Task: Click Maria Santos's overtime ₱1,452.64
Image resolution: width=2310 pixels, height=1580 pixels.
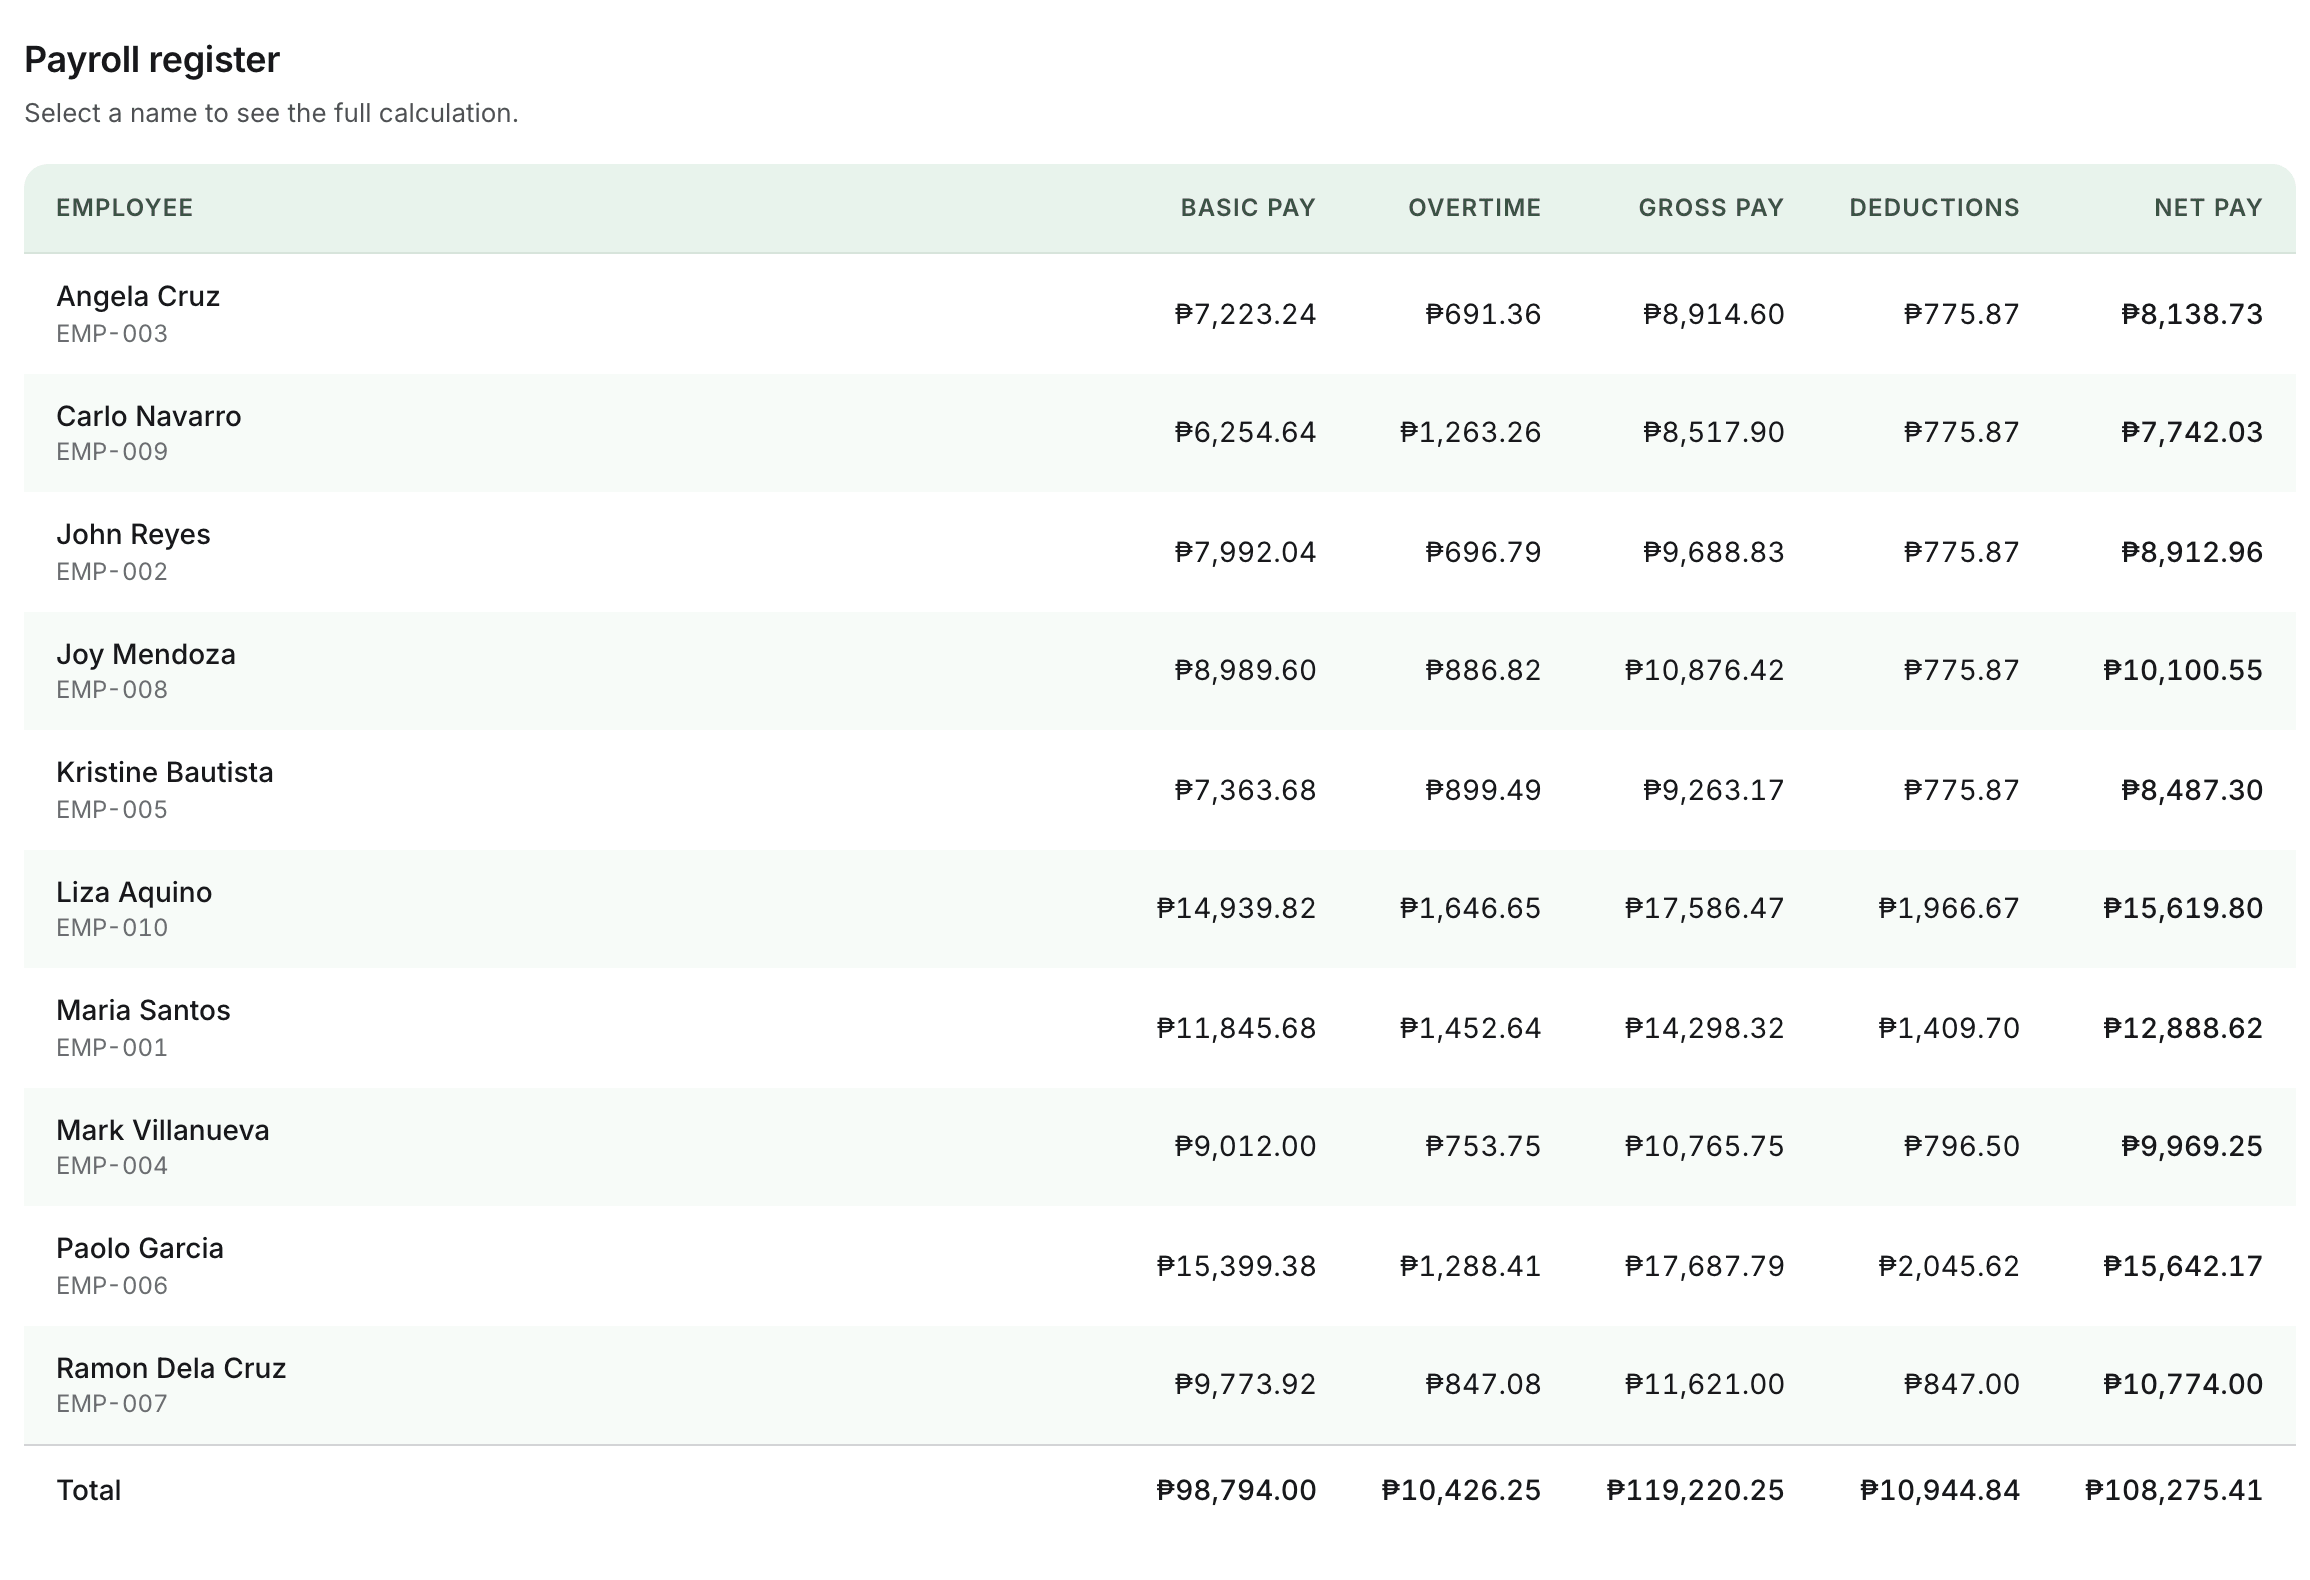Action: click(x=1470, y=1029)
